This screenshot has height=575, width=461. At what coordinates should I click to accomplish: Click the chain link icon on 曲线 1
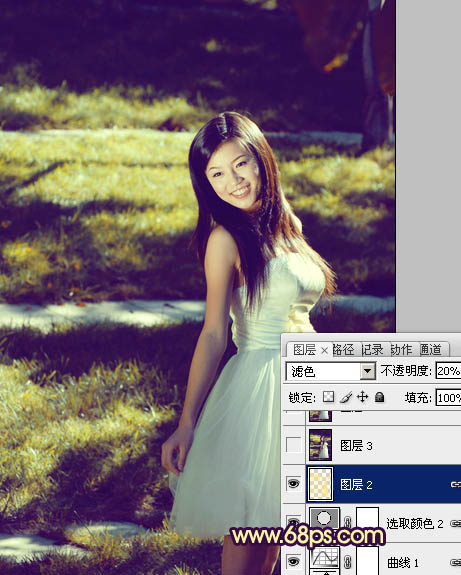(348, 562)
